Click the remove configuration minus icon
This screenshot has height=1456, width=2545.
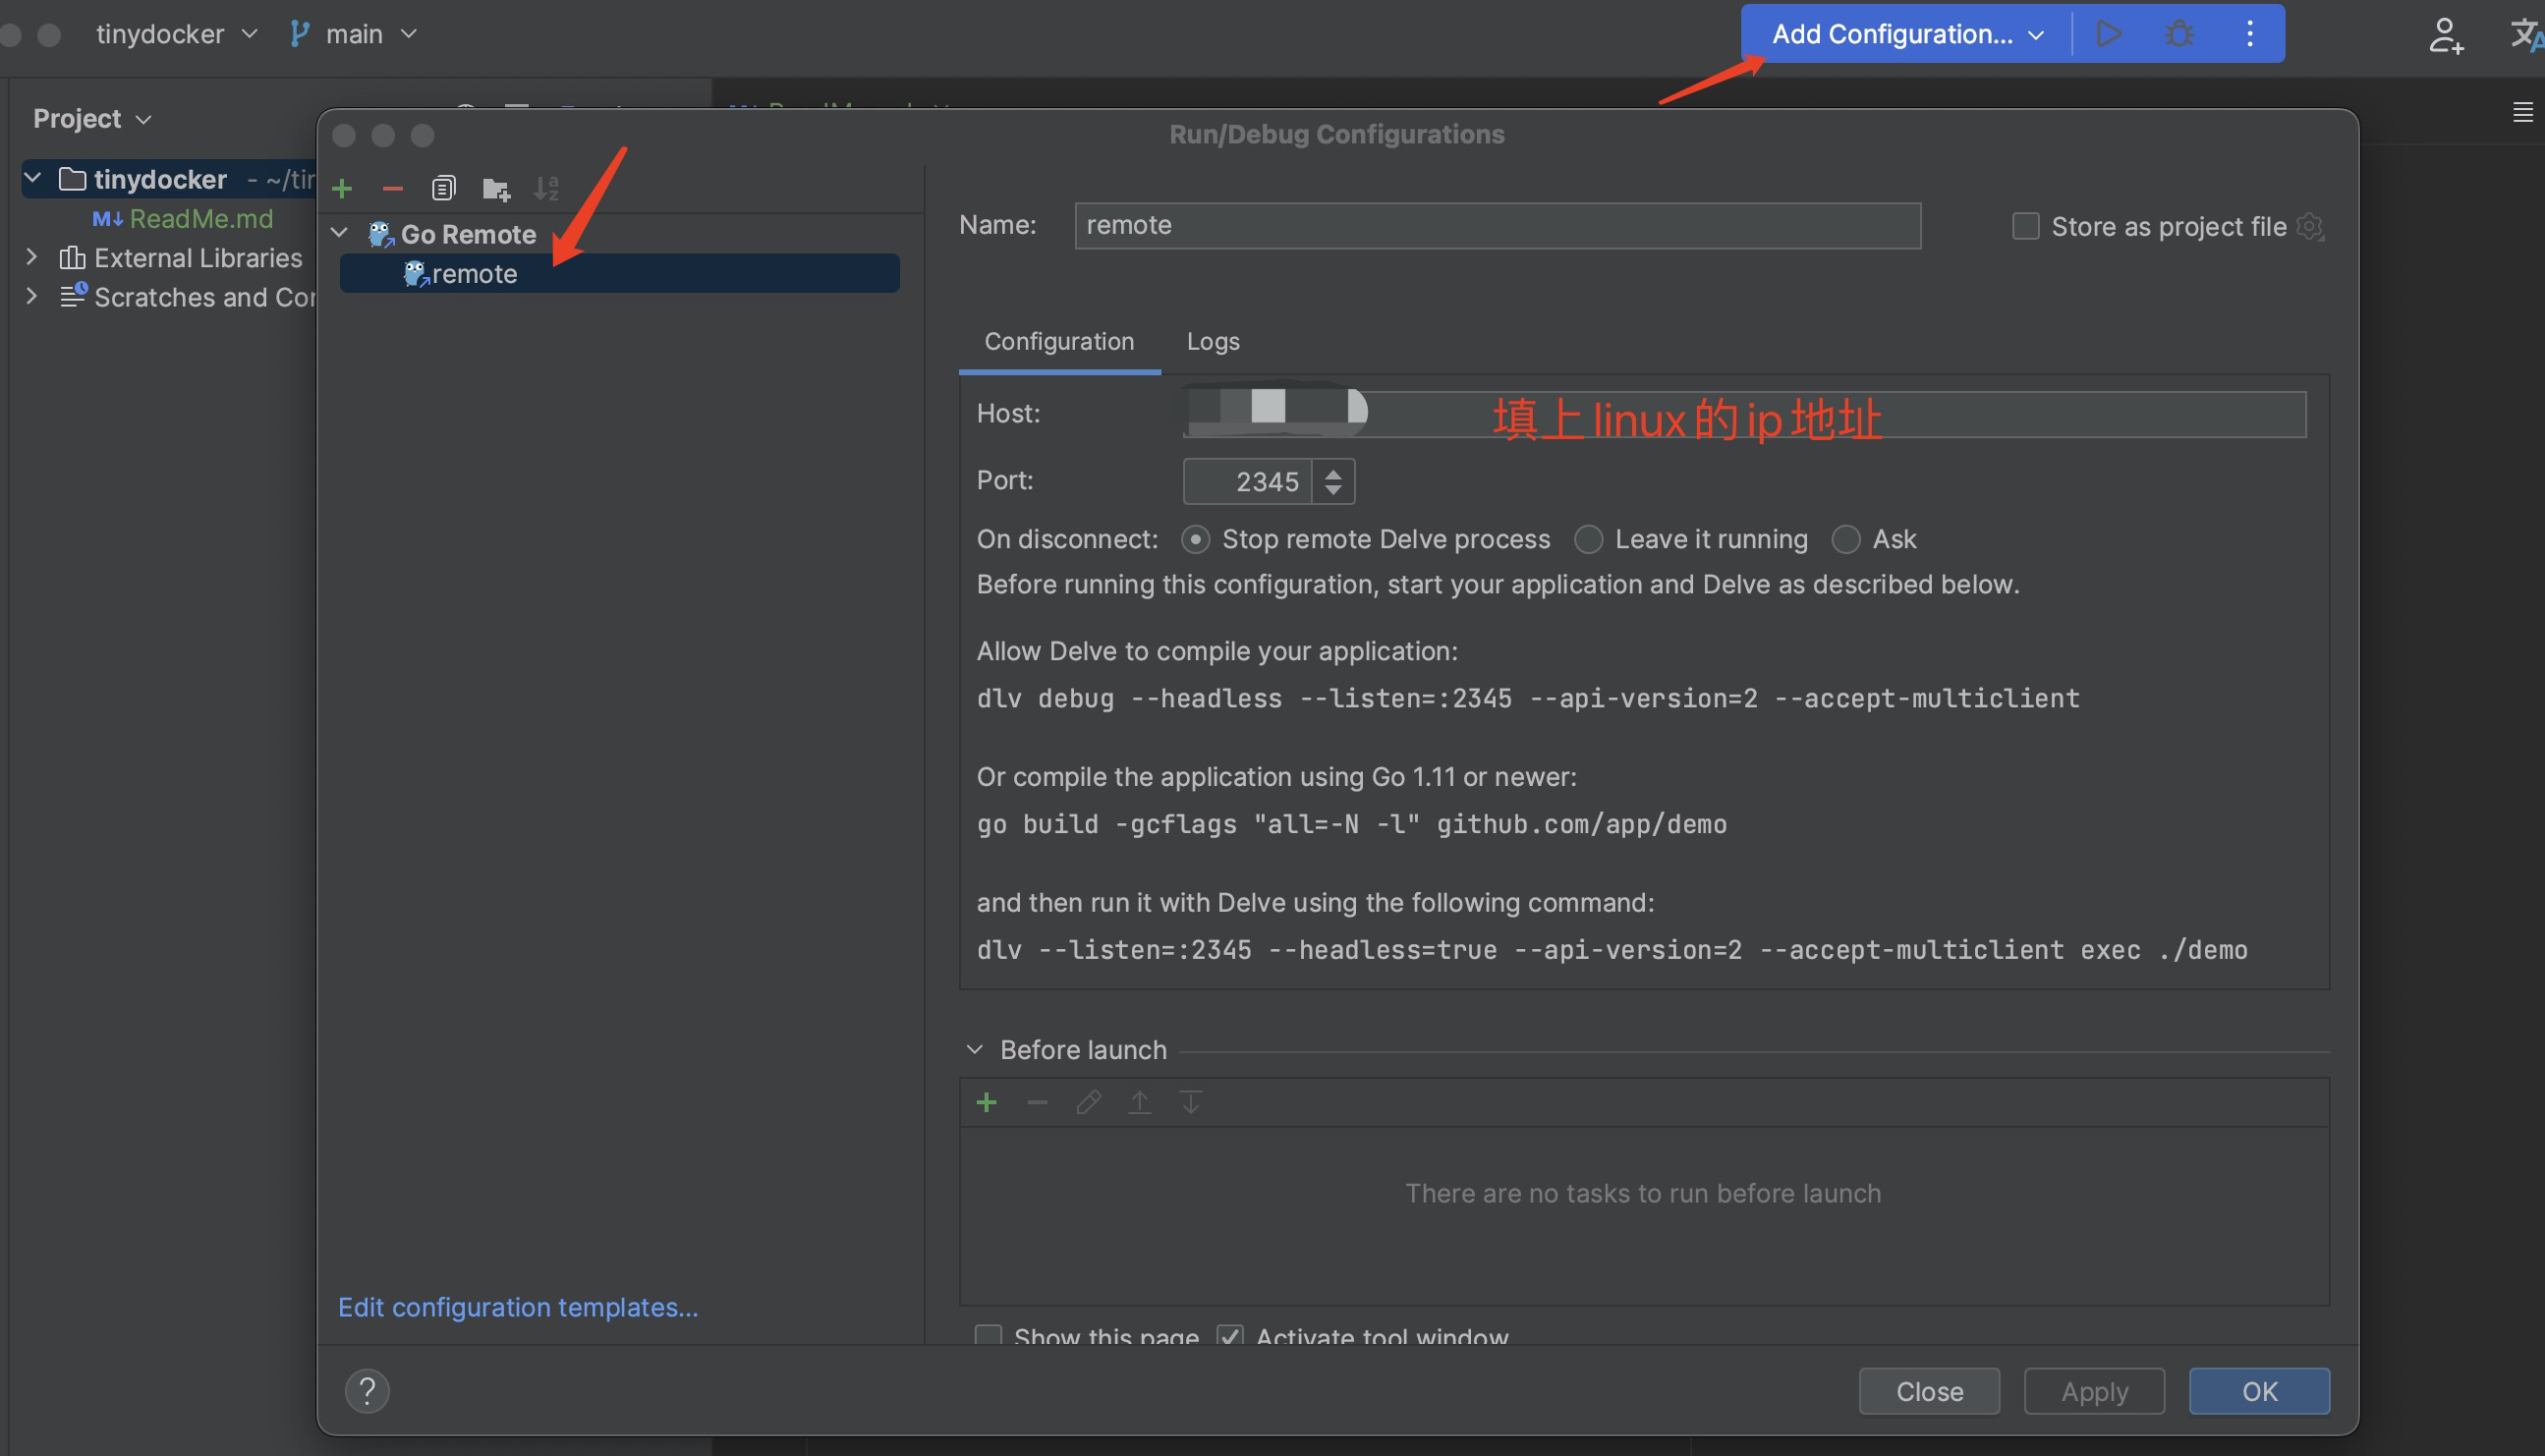(x=392, y=188)
